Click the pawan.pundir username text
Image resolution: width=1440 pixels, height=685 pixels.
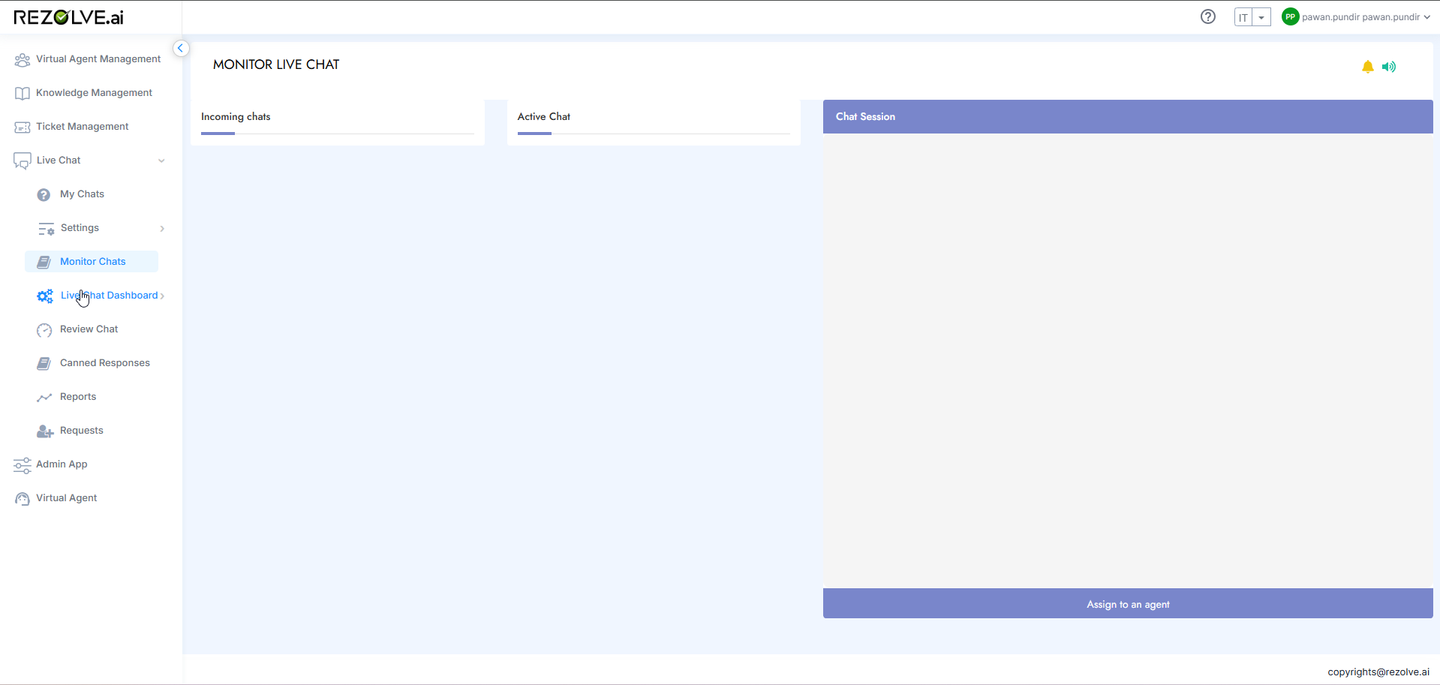coord(1361,17)
